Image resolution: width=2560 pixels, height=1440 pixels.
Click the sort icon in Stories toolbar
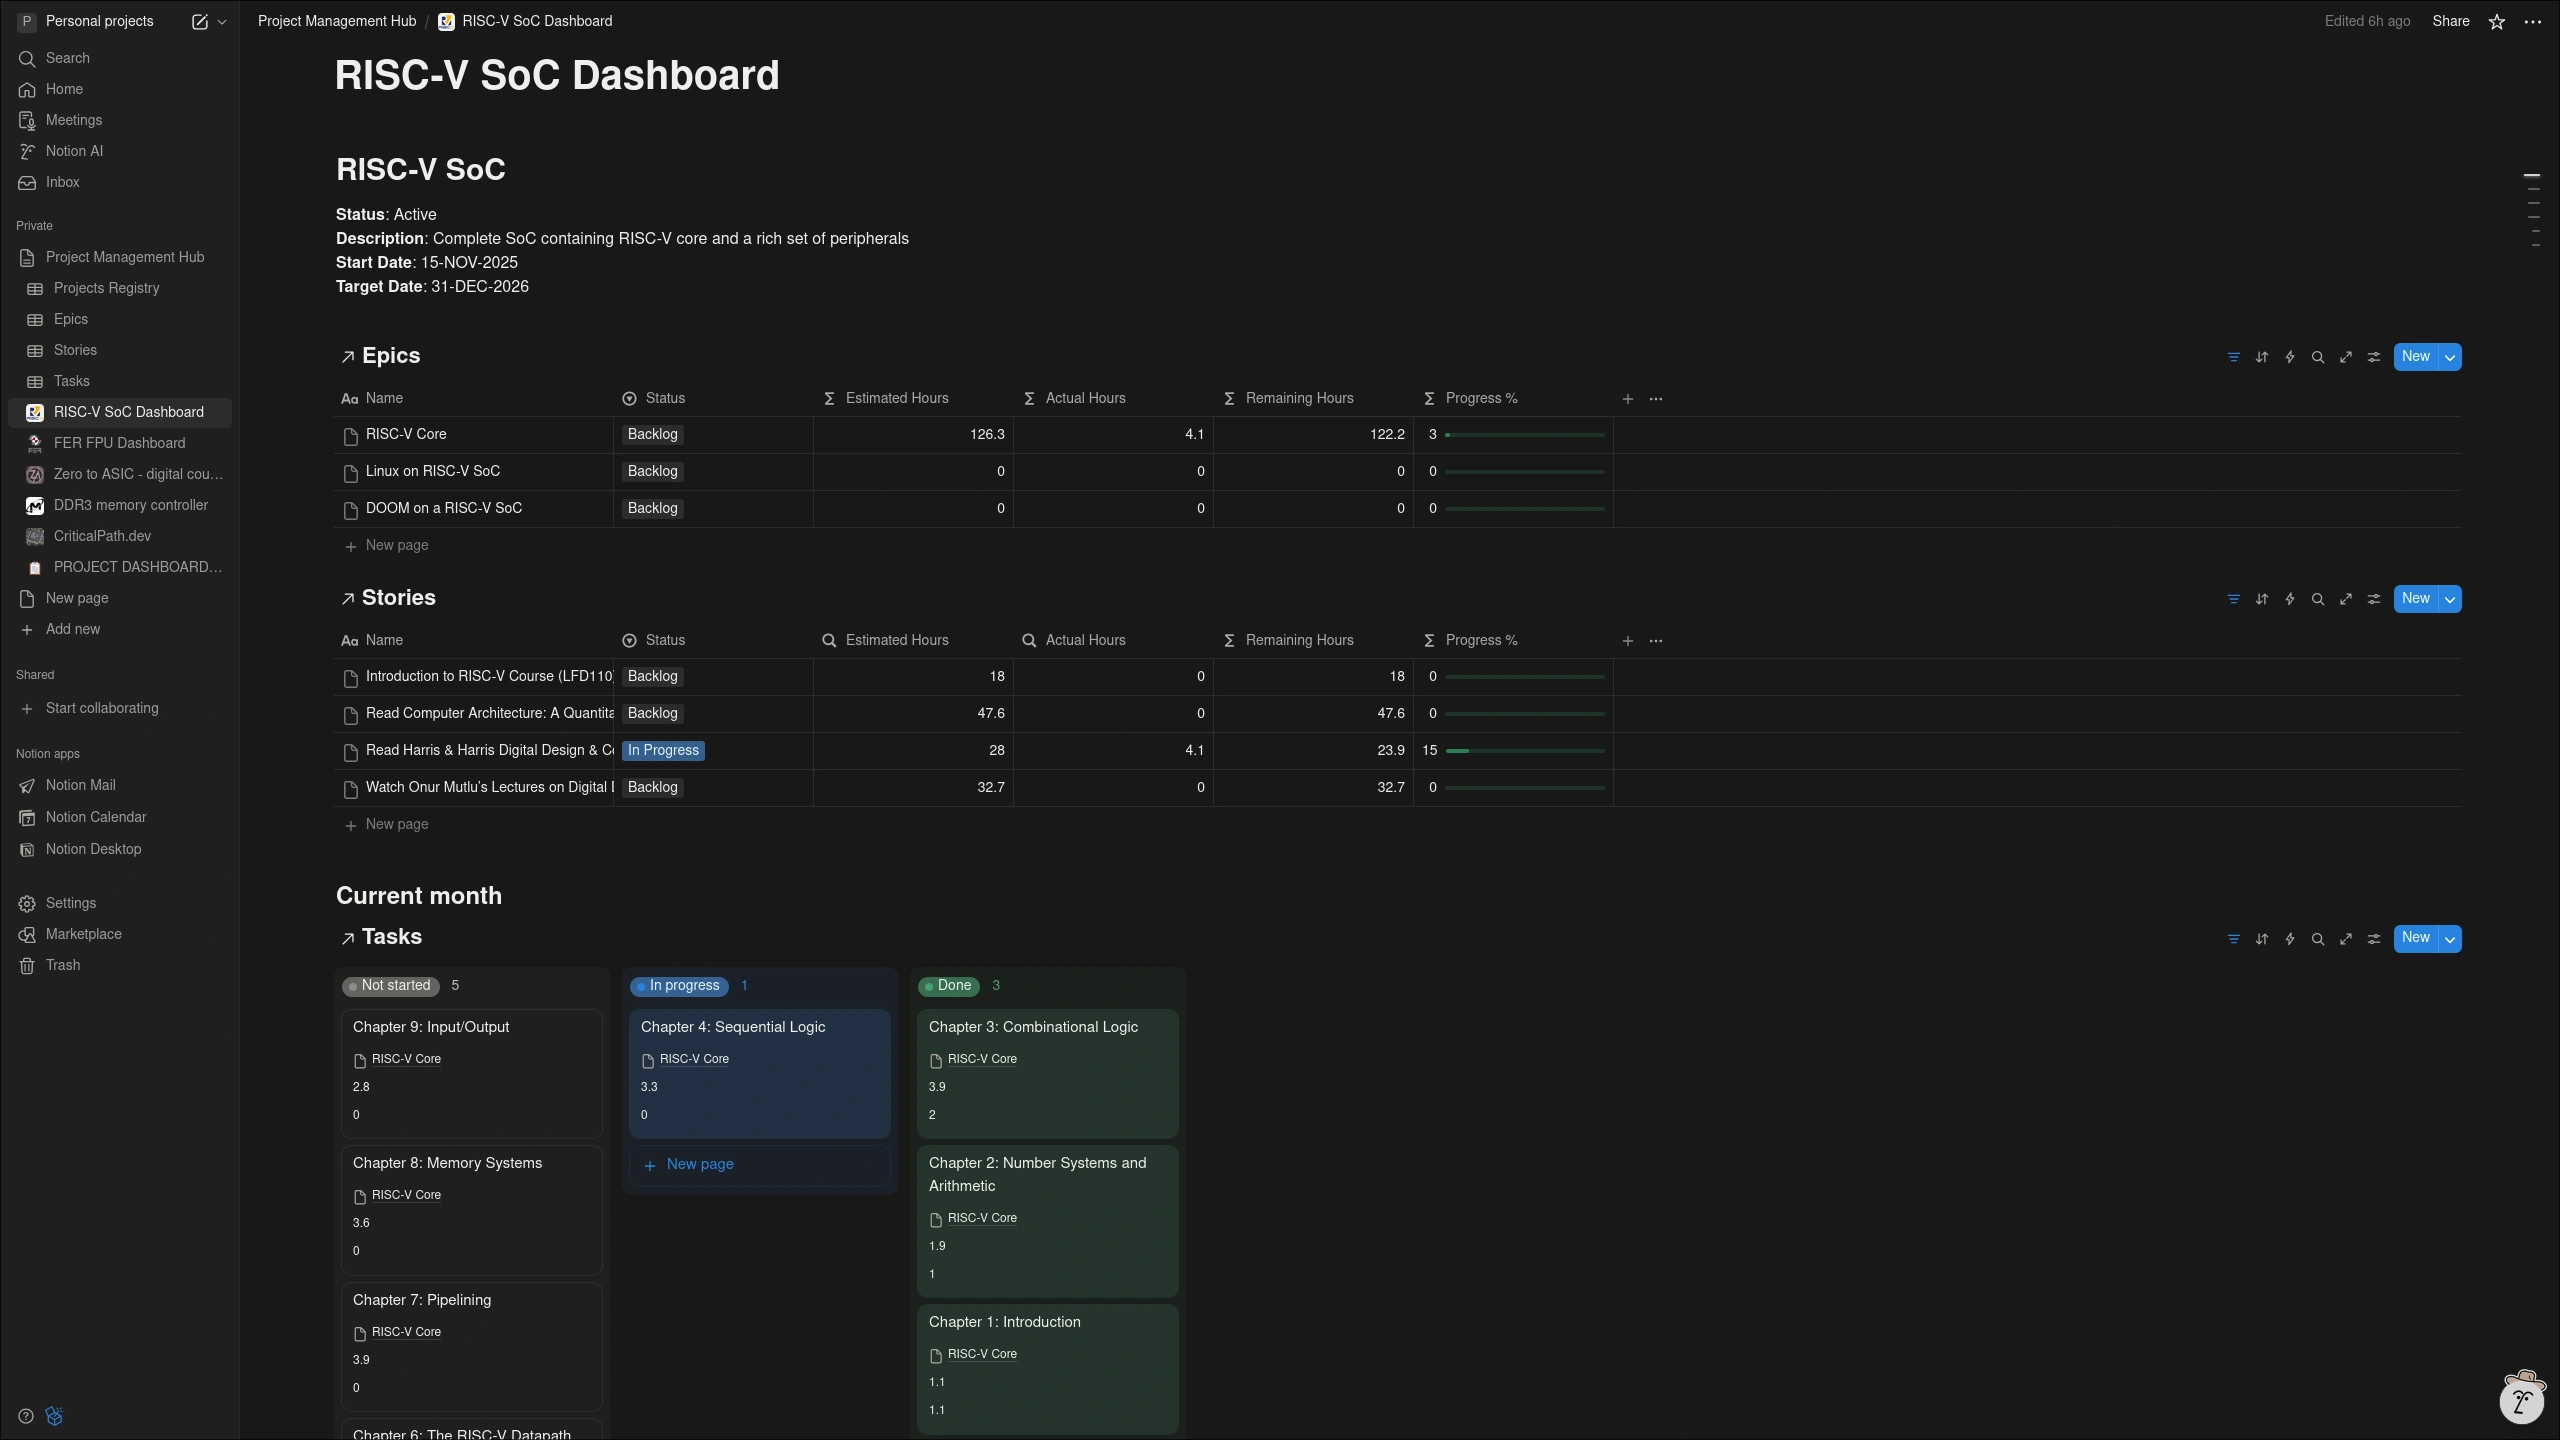coord(2261,599)
